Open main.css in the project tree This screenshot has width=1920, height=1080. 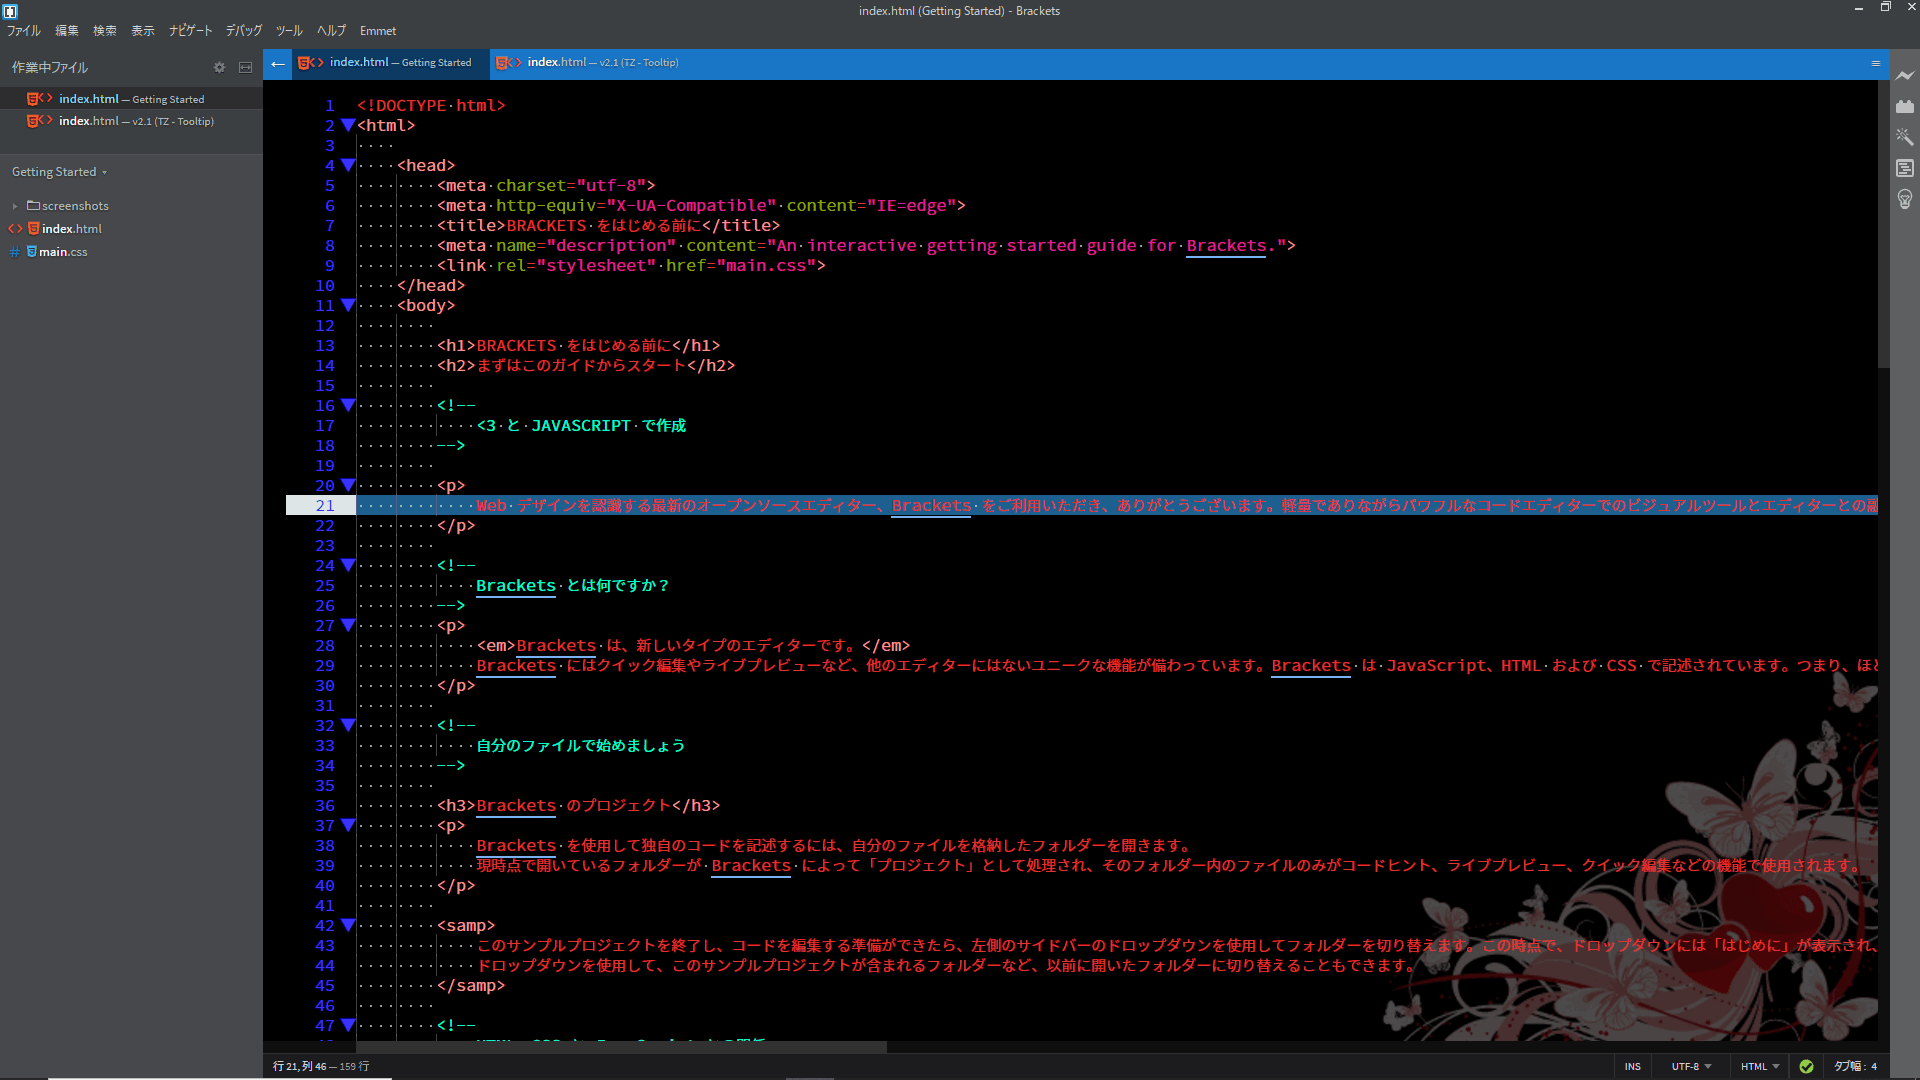coord(63,252)
